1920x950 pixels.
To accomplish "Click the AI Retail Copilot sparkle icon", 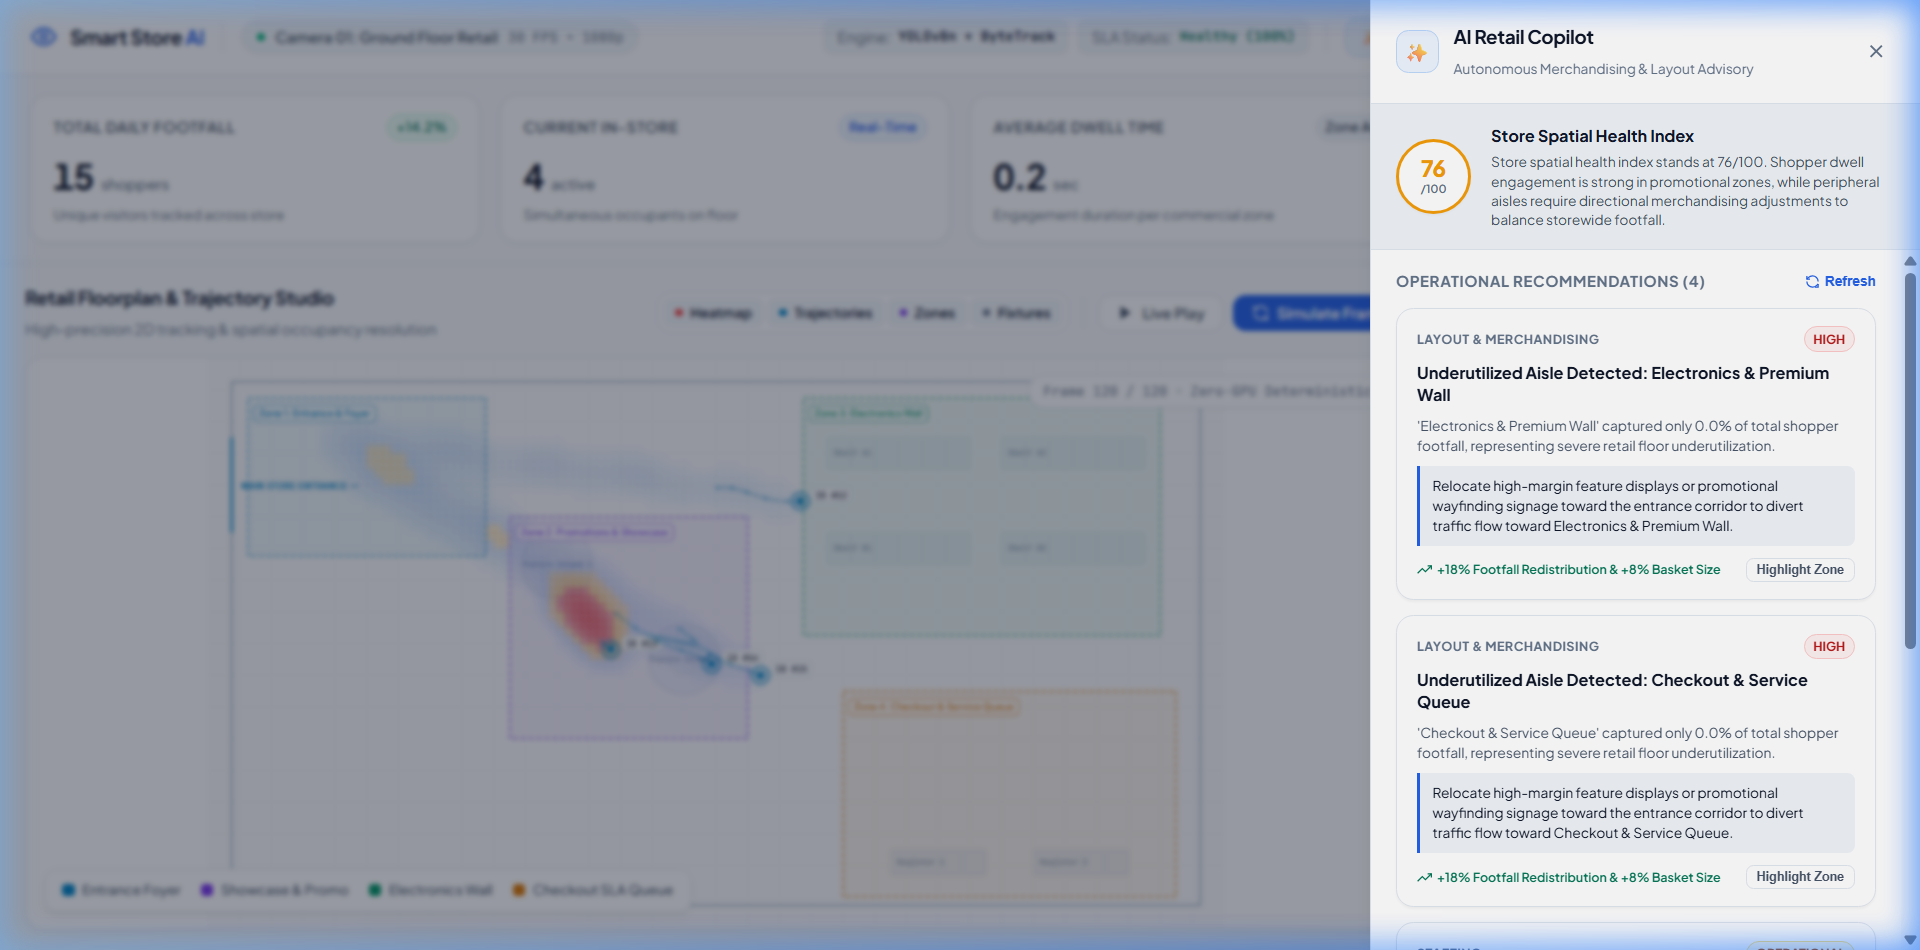I will (x=1417, y=52).
